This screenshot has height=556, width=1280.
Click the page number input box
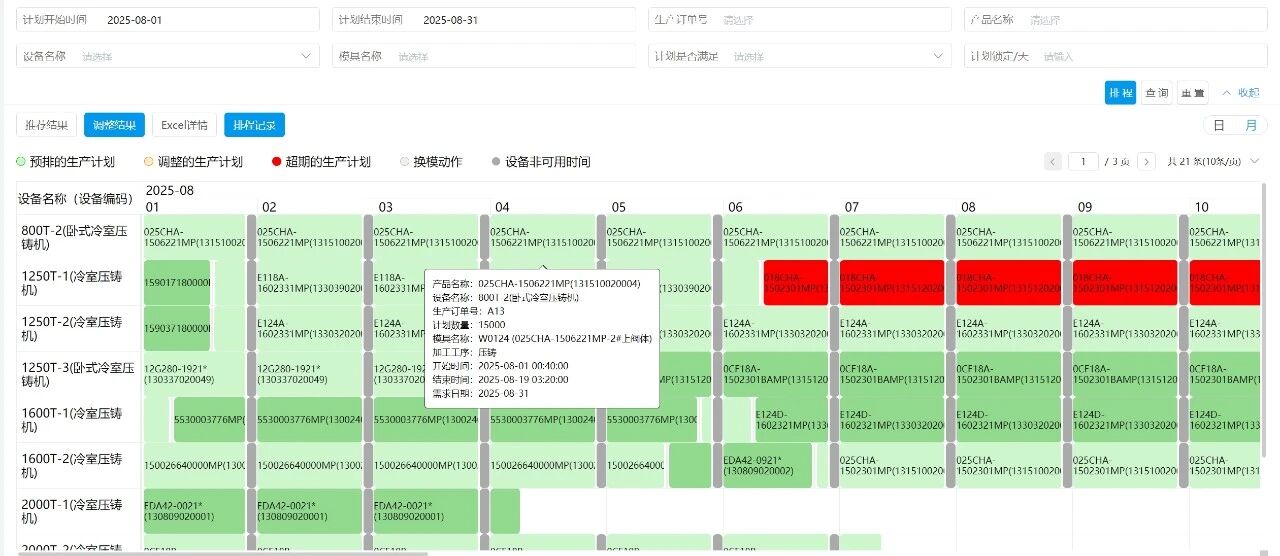pyautogui.click(x=1083, y=161)
